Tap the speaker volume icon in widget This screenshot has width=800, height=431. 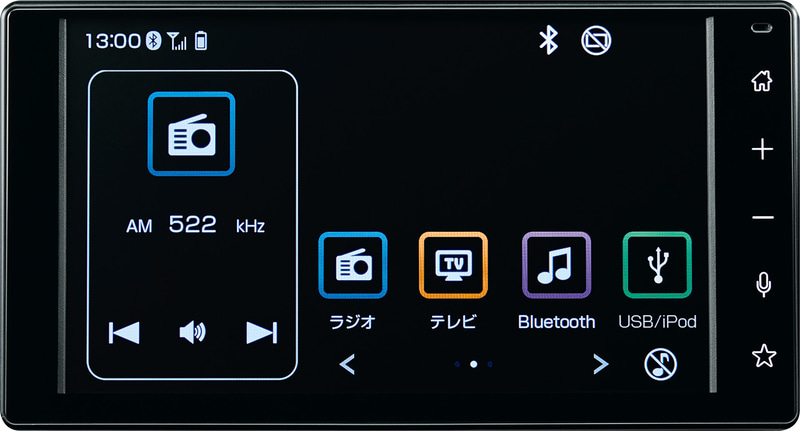(x=192, y=333)
